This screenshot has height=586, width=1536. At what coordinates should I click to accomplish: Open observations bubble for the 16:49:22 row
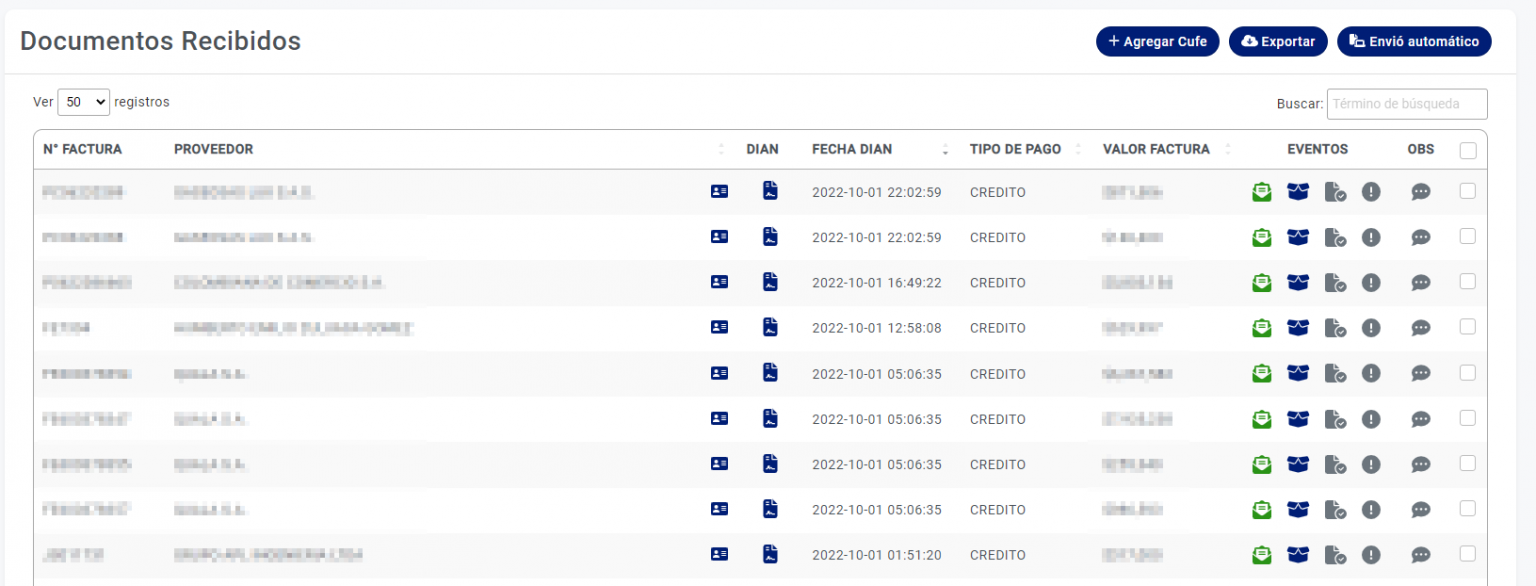coord(1420,283)
